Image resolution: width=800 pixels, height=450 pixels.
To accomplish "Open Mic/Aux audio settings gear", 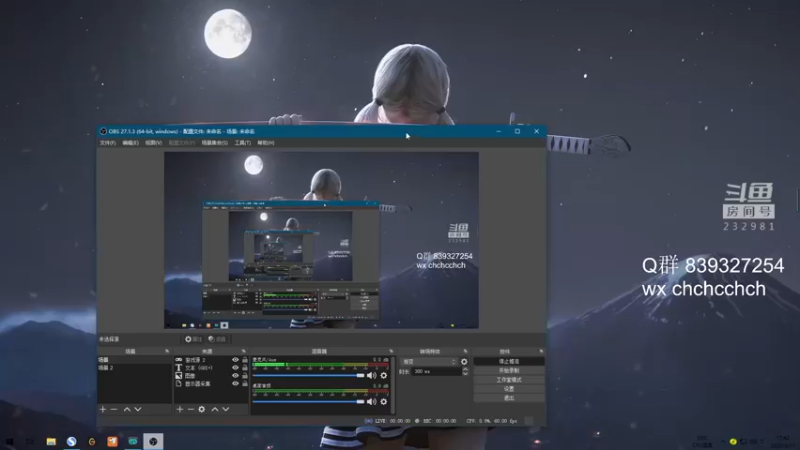I will pyautogui.click(x=384, y=376).
